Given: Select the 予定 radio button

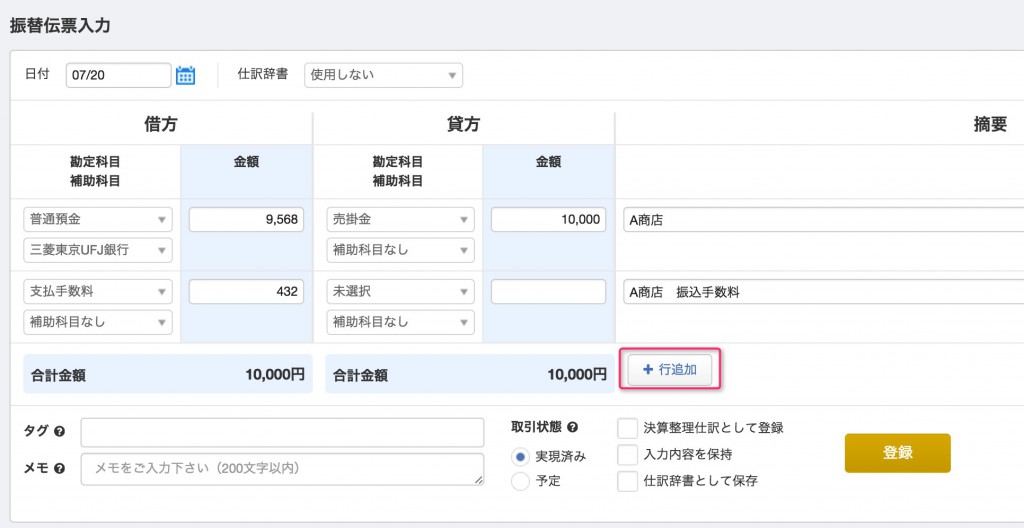Looking at the screenshot, I should tap(520, 482).
